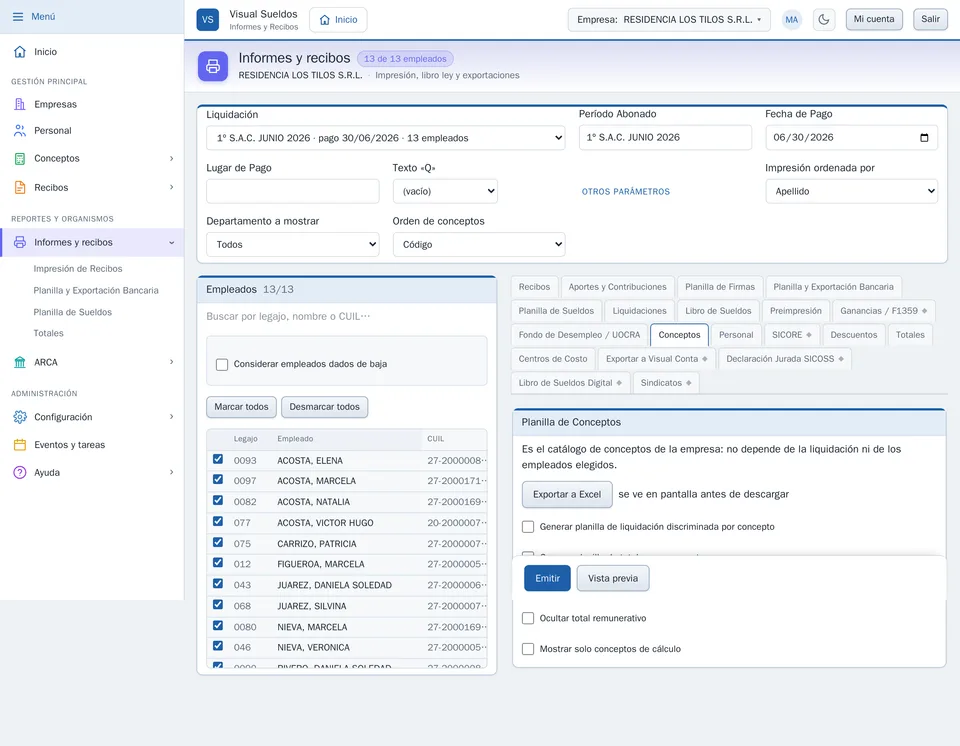Screen dimensions: 960x746
Task: Click the Desmarcar todos button
Action: [x=324, y=407]
